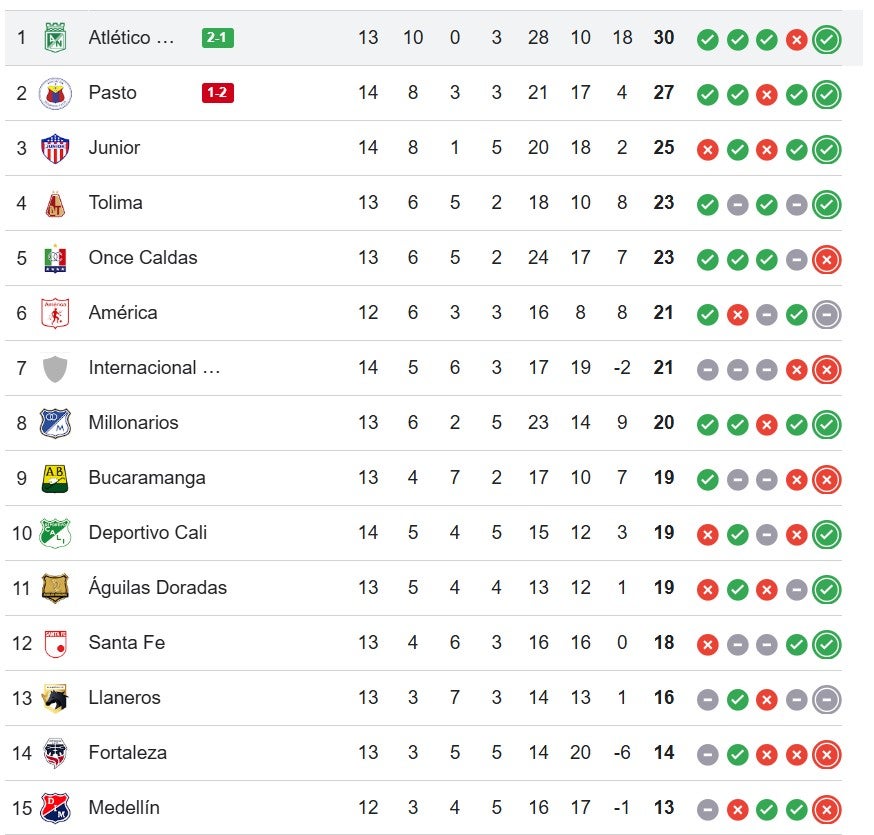The image size is (874, 835).
Task: Click the Medellín team crest
Action: pyautogui.click(x=55, y=808)
